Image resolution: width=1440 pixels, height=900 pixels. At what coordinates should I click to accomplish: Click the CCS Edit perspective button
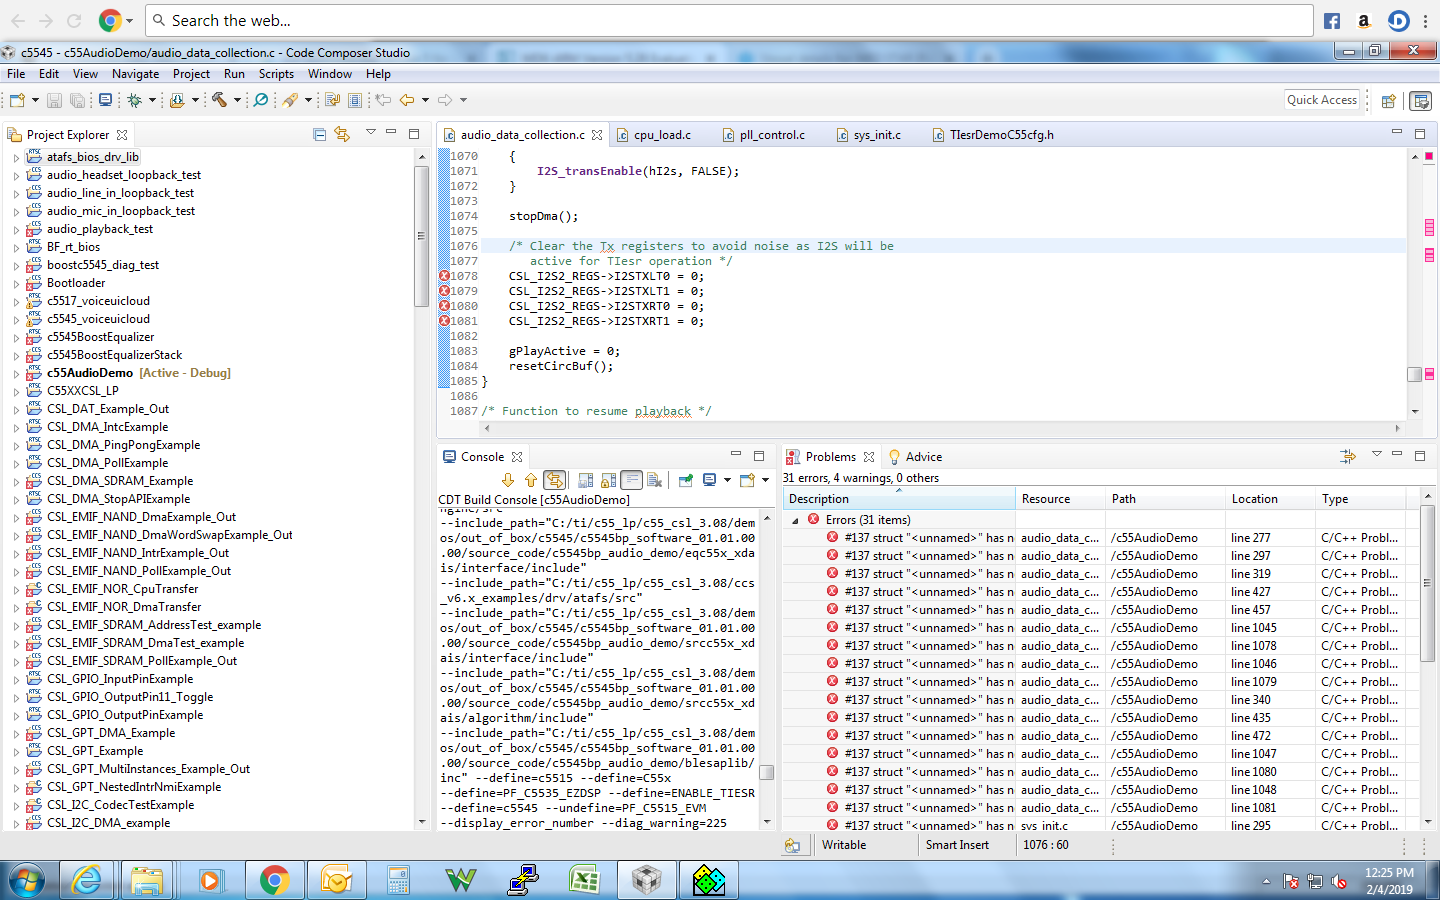(1420, 101)
